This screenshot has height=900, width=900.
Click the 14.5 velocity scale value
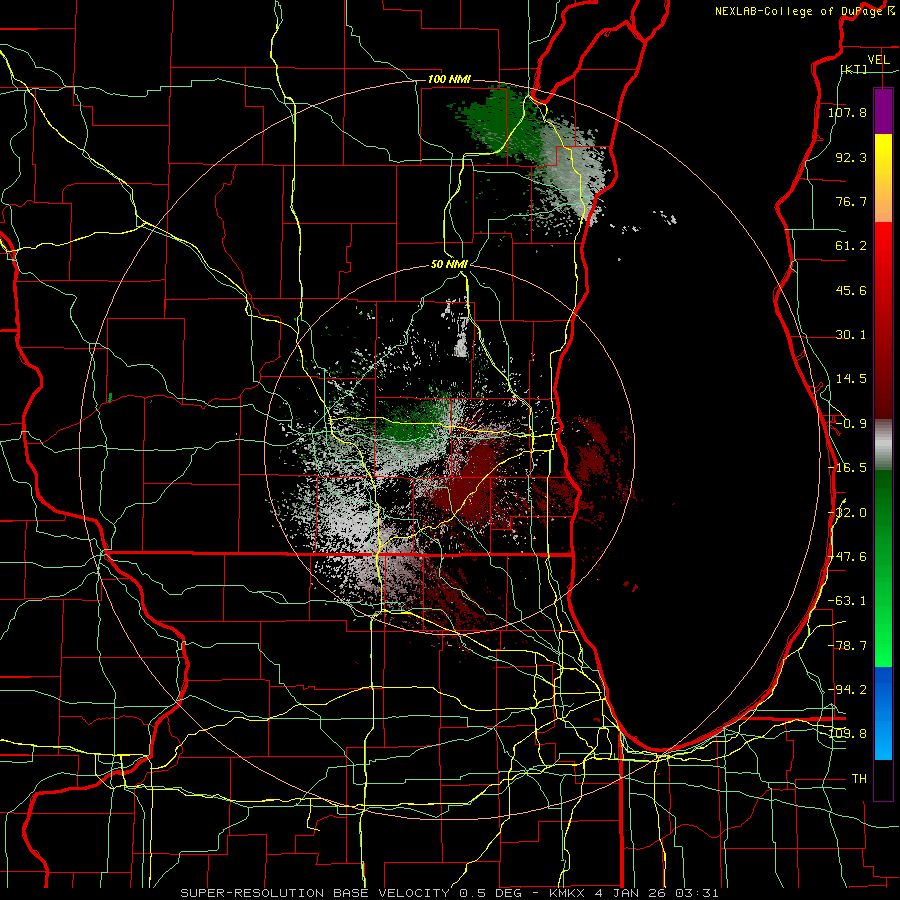pyautogui.click(x=851, y=379)
